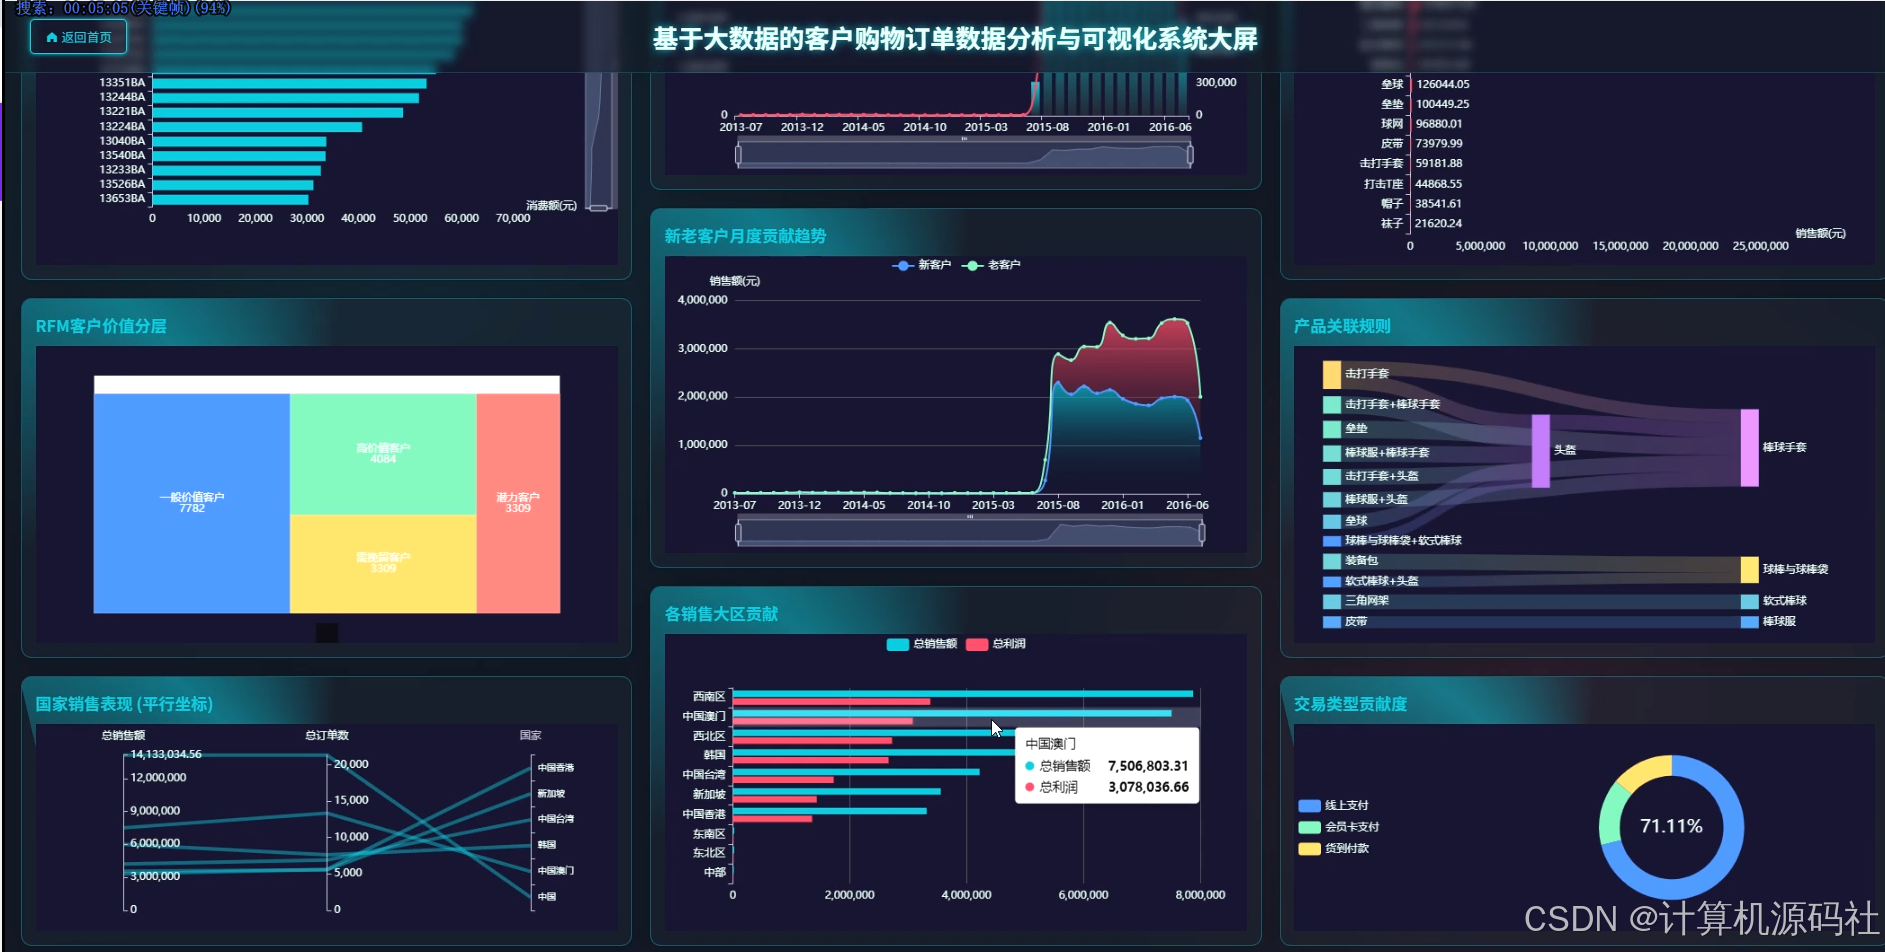Select the 一般价值客户 7782 treemap block
The width and height of the screenshot is (1885, 952).
pyautogui.click(x=192, y=503)
